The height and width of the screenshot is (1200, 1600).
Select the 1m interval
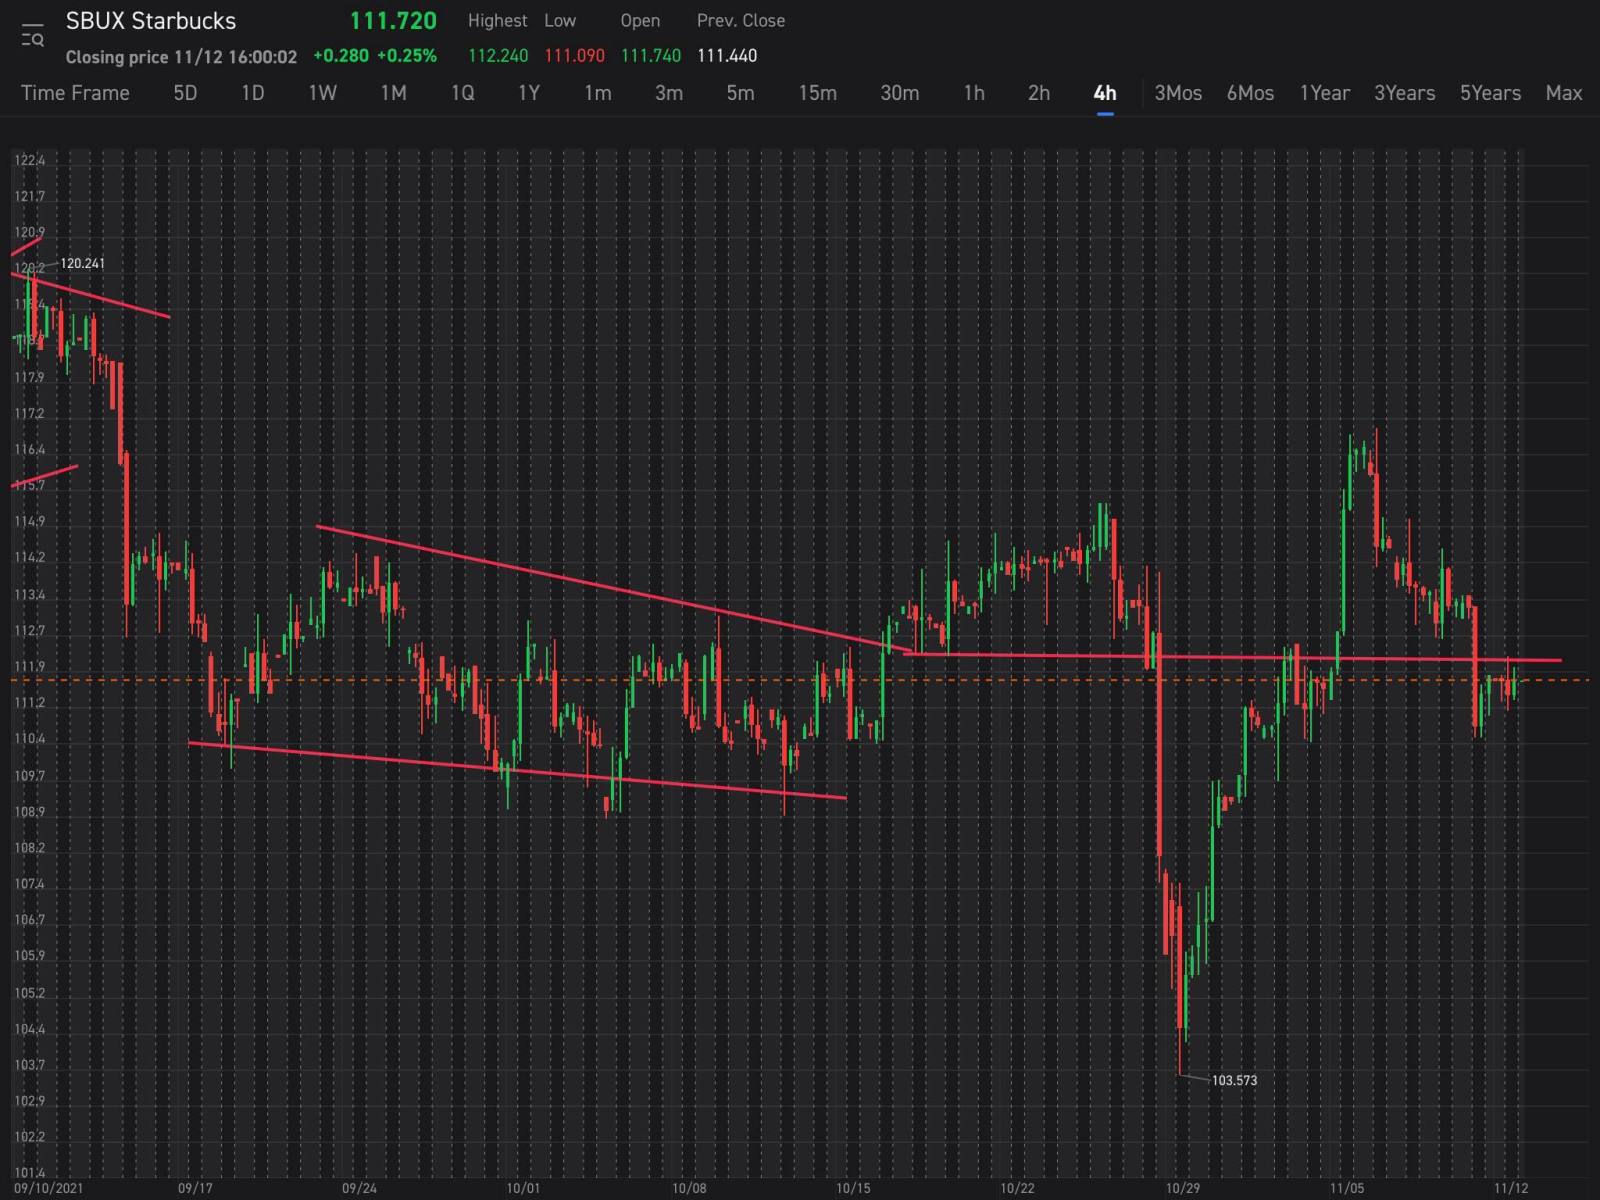click(598, 93)
